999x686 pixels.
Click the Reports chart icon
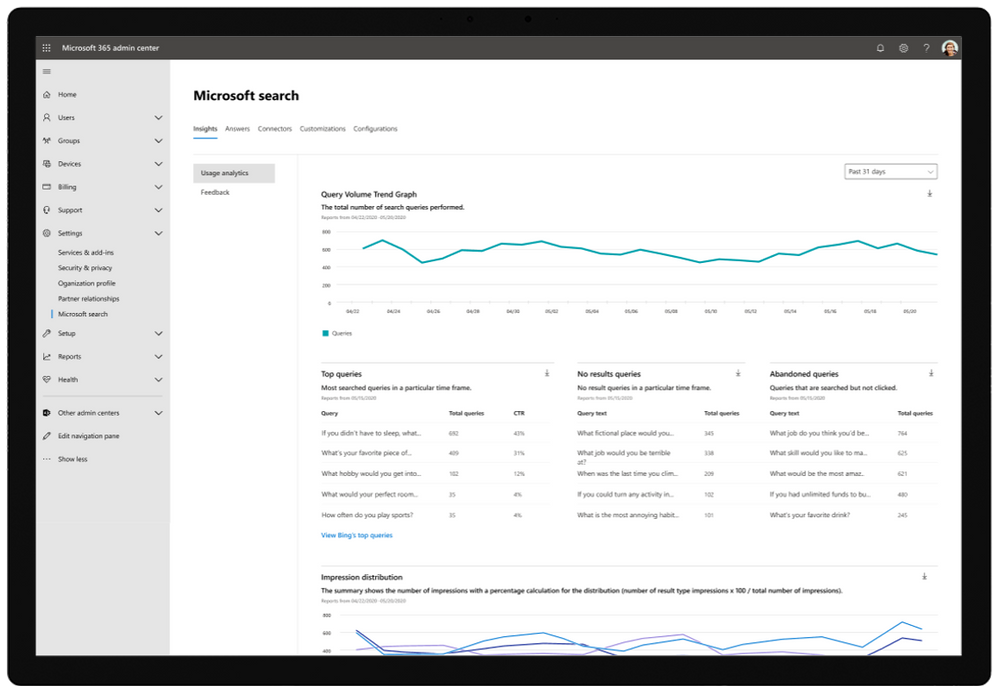[x=47, y=357]
